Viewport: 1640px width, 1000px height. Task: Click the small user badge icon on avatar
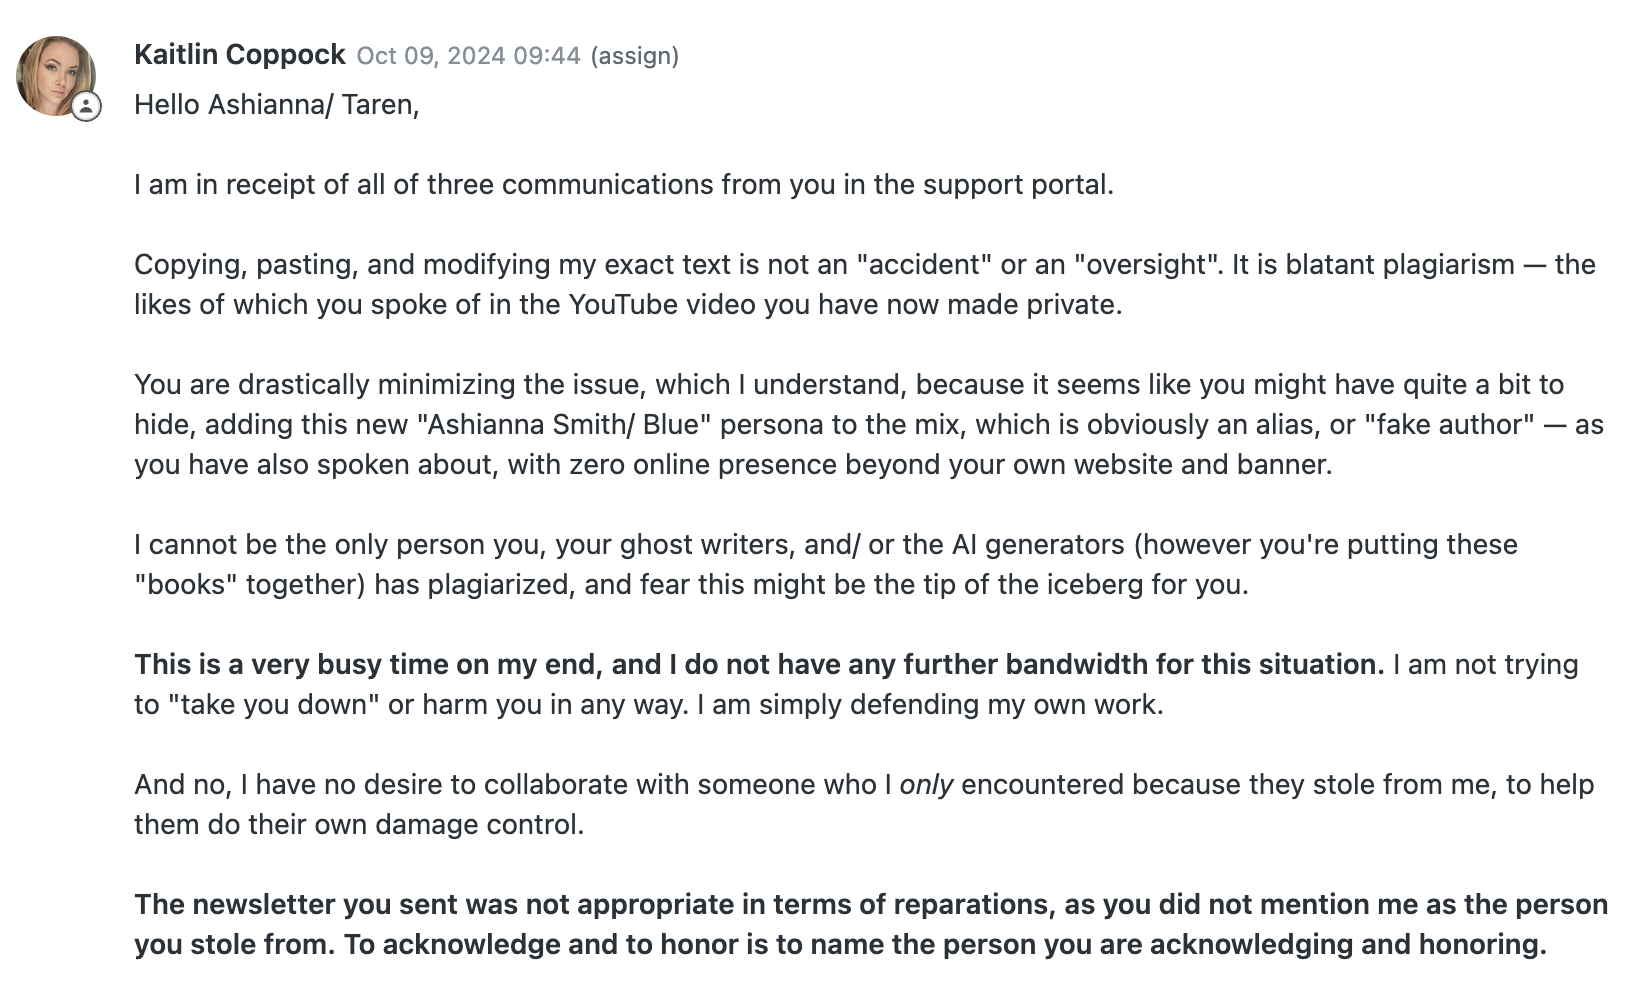87,106
